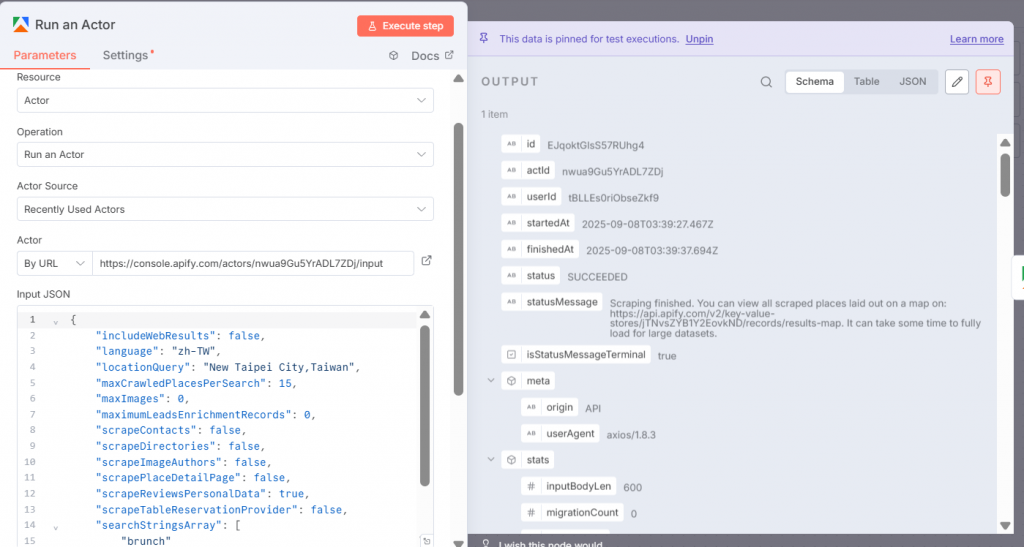1024x547 pixels.
Task: Click the search icon in the OUTPUT header
Action: tap(766, 82)
